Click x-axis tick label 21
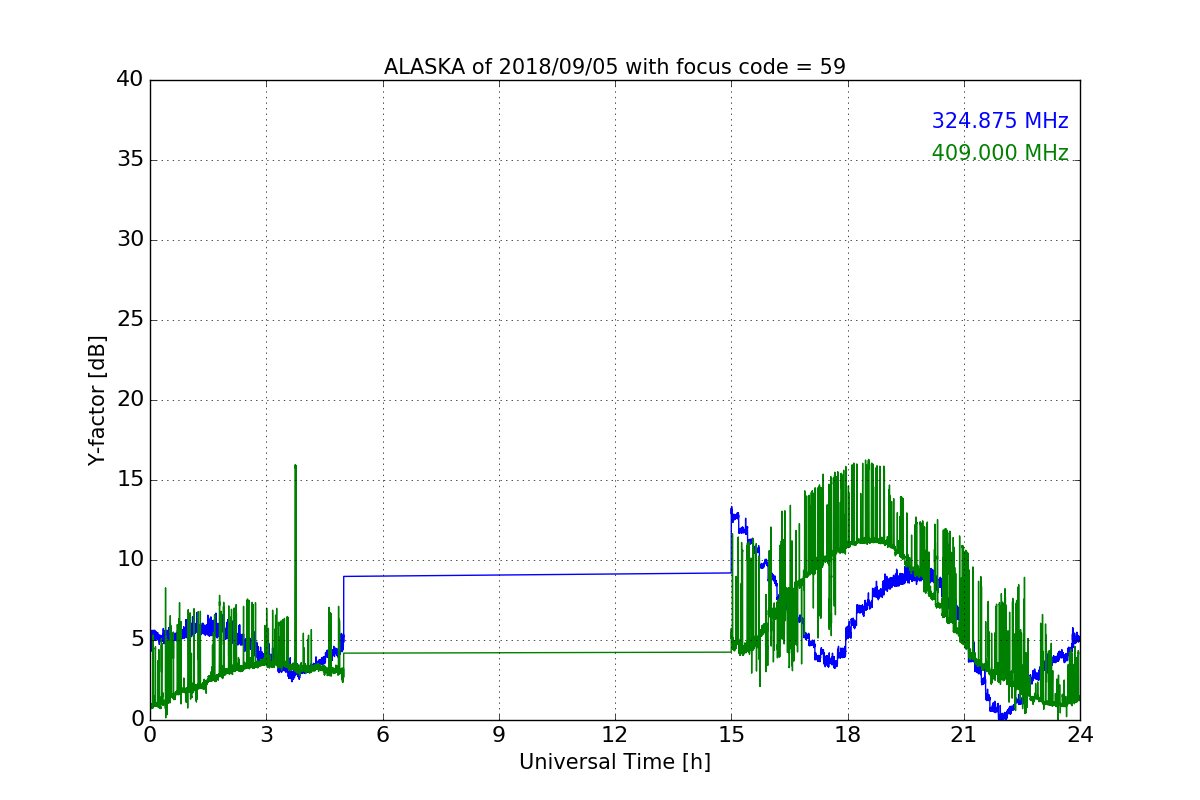 click(x=964, y=734)
